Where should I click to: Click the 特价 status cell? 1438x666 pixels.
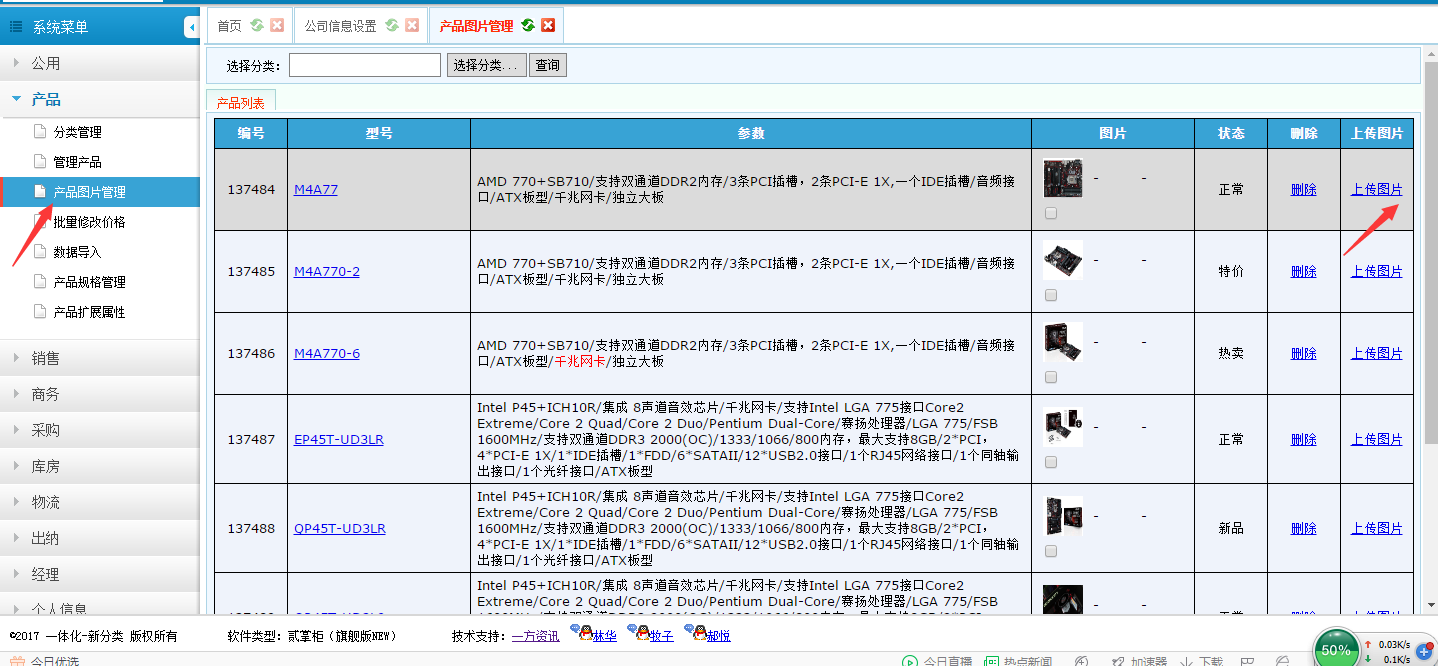[x=1231, y=271]
